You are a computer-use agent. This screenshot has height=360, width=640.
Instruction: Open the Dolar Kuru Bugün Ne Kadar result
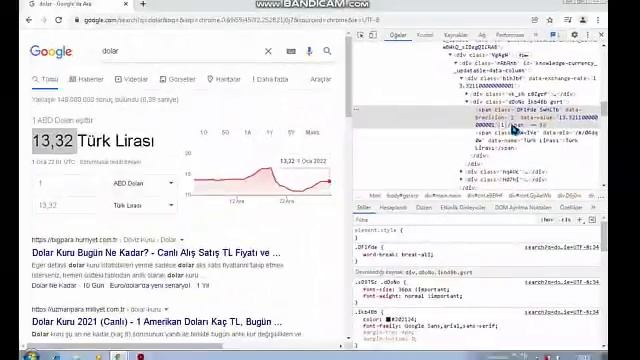[156, 253]
